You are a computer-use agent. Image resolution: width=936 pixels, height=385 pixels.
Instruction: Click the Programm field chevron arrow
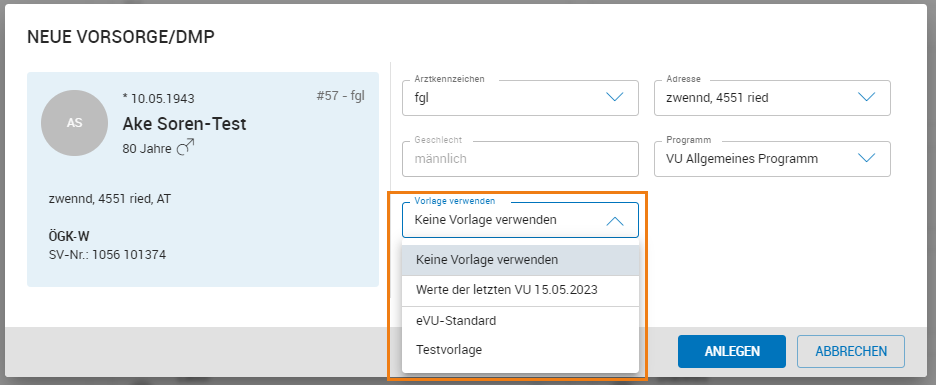(866, 158)
